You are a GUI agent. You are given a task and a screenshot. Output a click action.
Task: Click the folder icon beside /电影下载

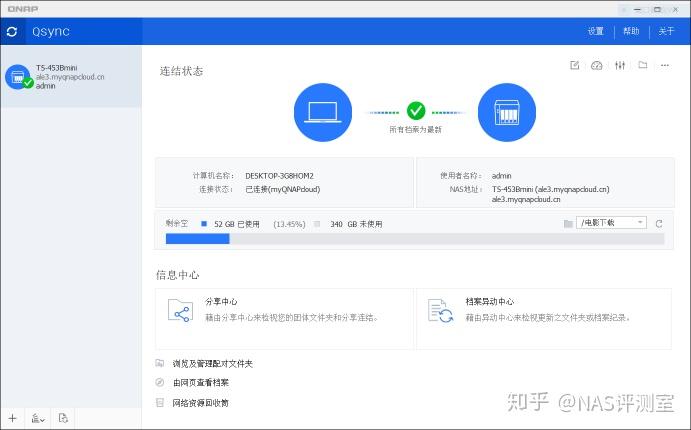(568, 224)
